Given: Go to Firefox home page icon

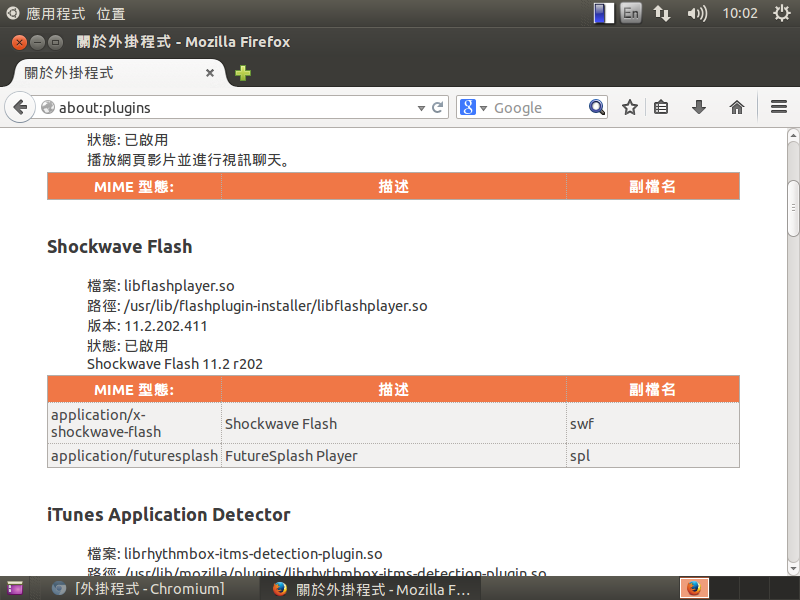Looking at the screenshot, I should coord(737,108).
